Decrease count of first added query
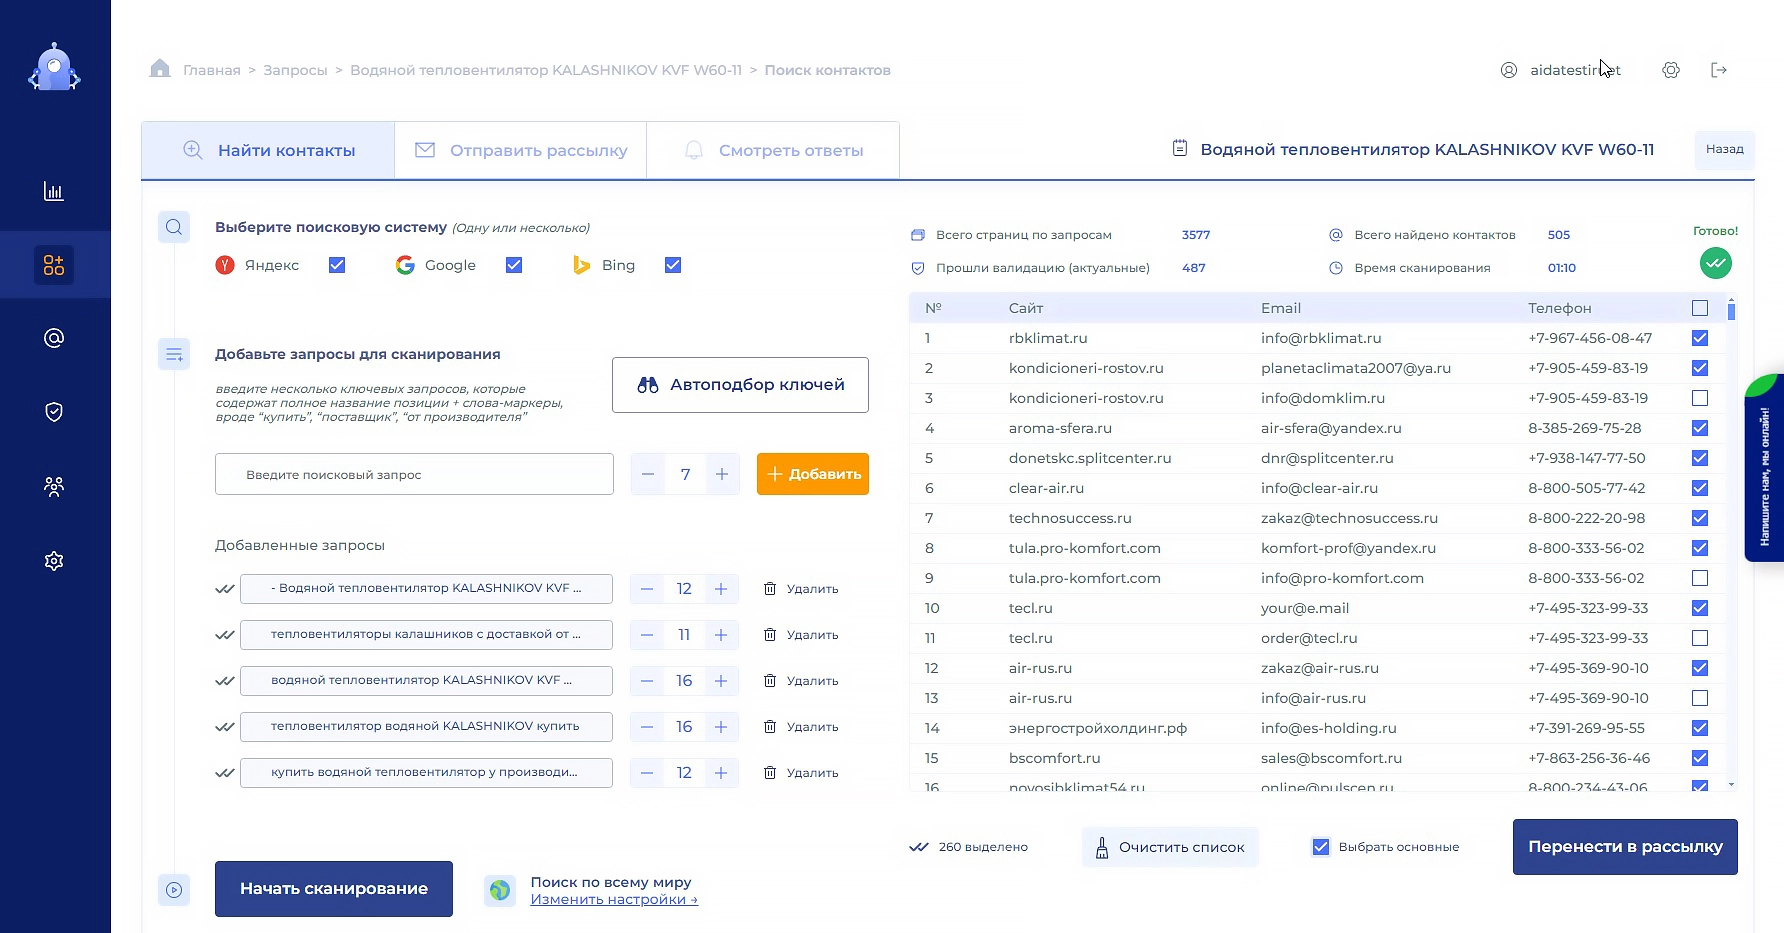1784x933 pixels. click(647, 589)
